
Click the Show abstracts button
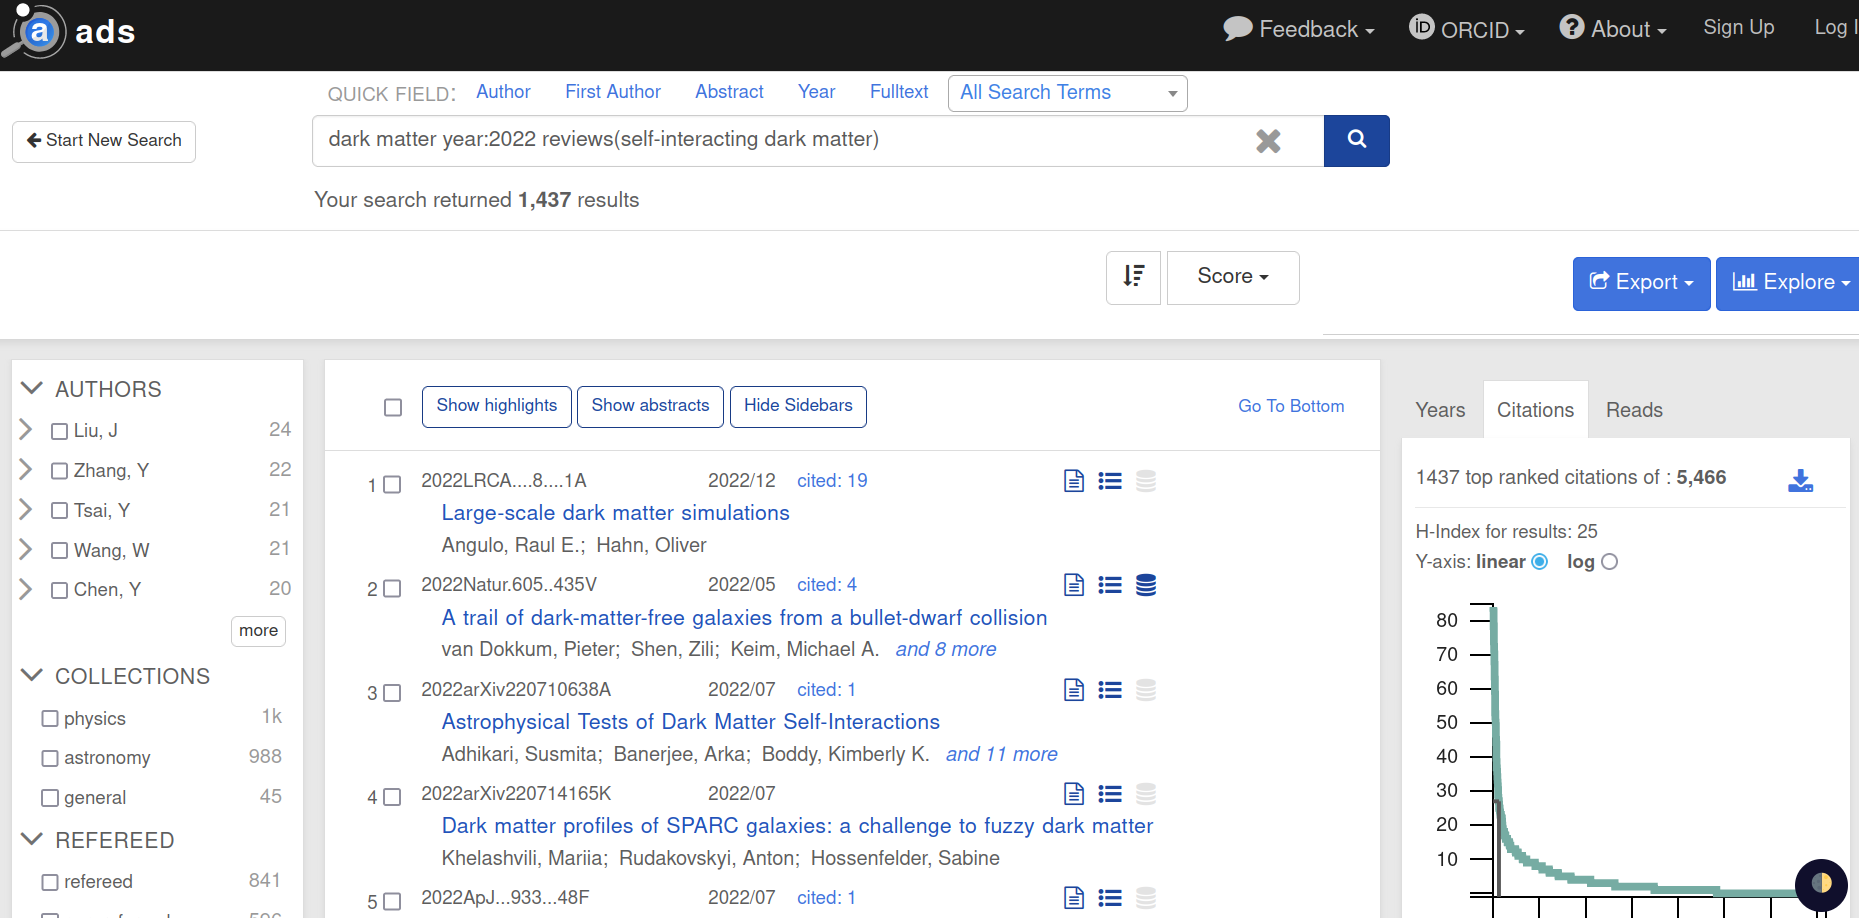pyautogui.click(x=650, y=406)
